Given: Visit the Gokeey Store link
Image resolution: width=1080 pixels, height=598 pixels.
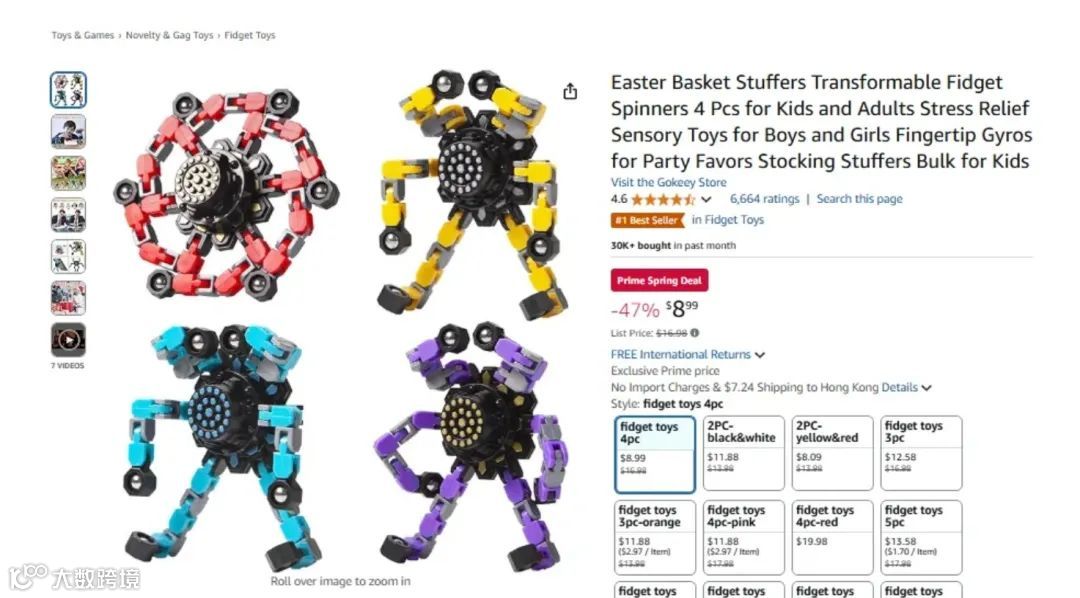Looking at the screenshot, I should pos(668,183).
